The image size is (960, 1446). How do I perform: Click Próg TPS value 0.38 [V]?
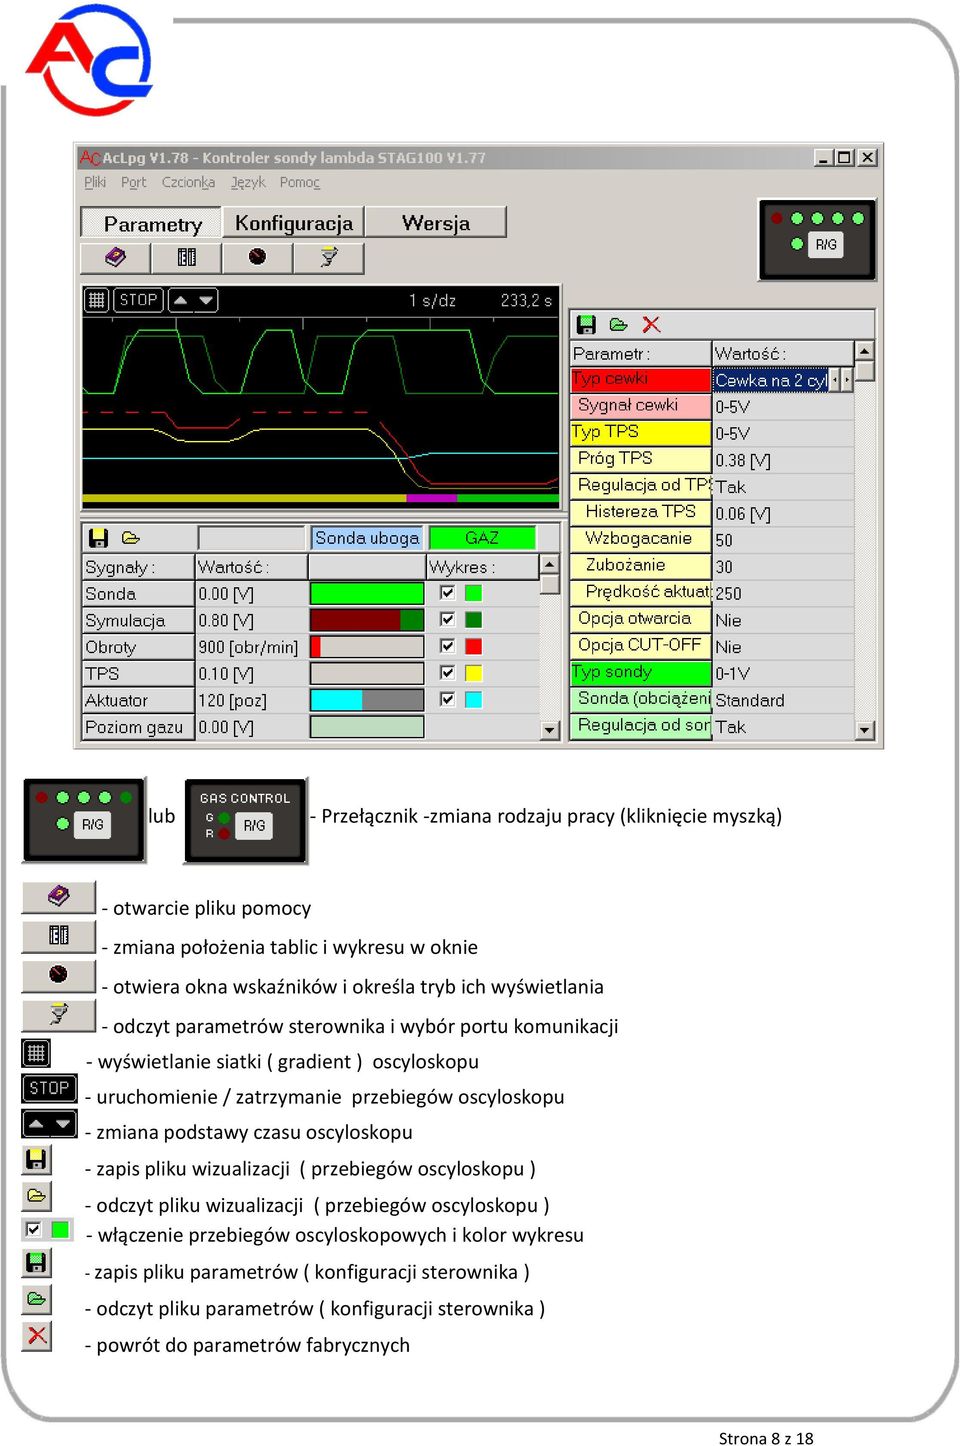(x=783, y=460)
